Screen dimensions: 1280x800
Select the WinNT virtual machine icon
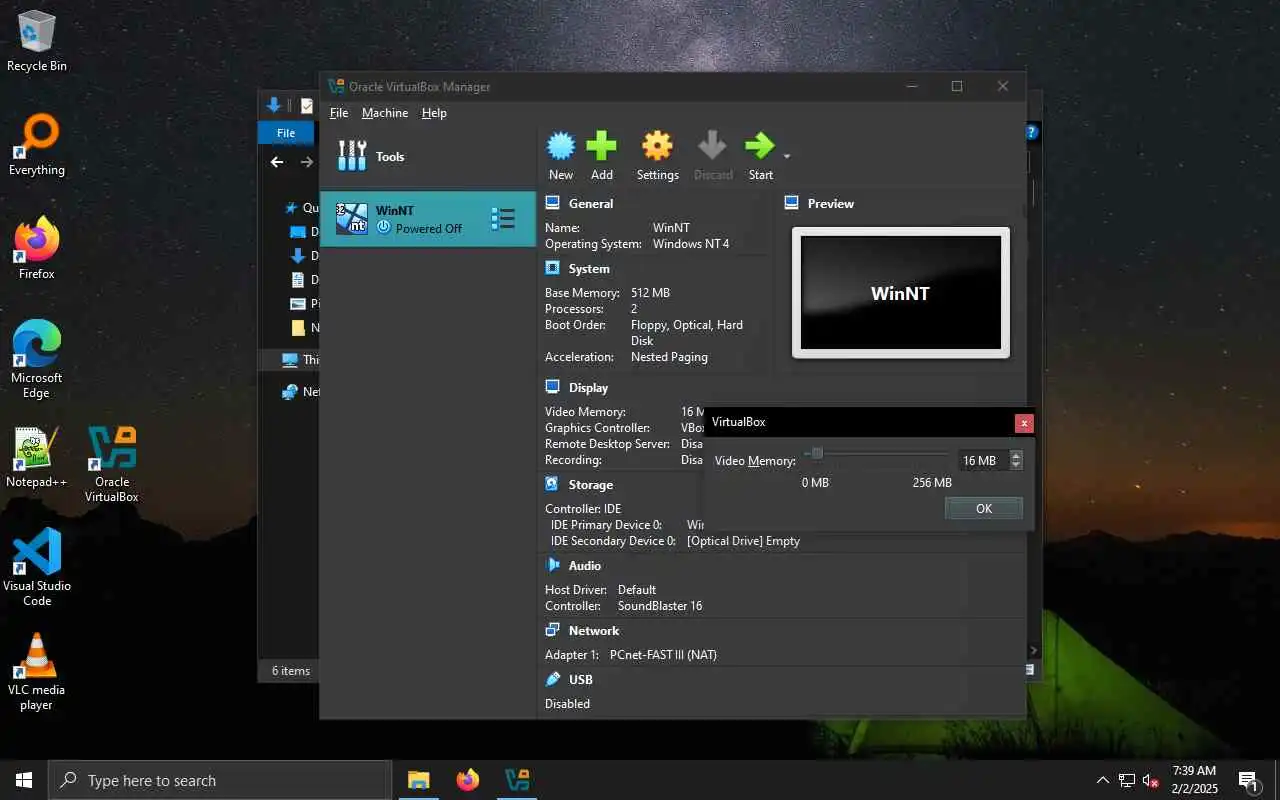pyautogui.click(x=351, y=218)
